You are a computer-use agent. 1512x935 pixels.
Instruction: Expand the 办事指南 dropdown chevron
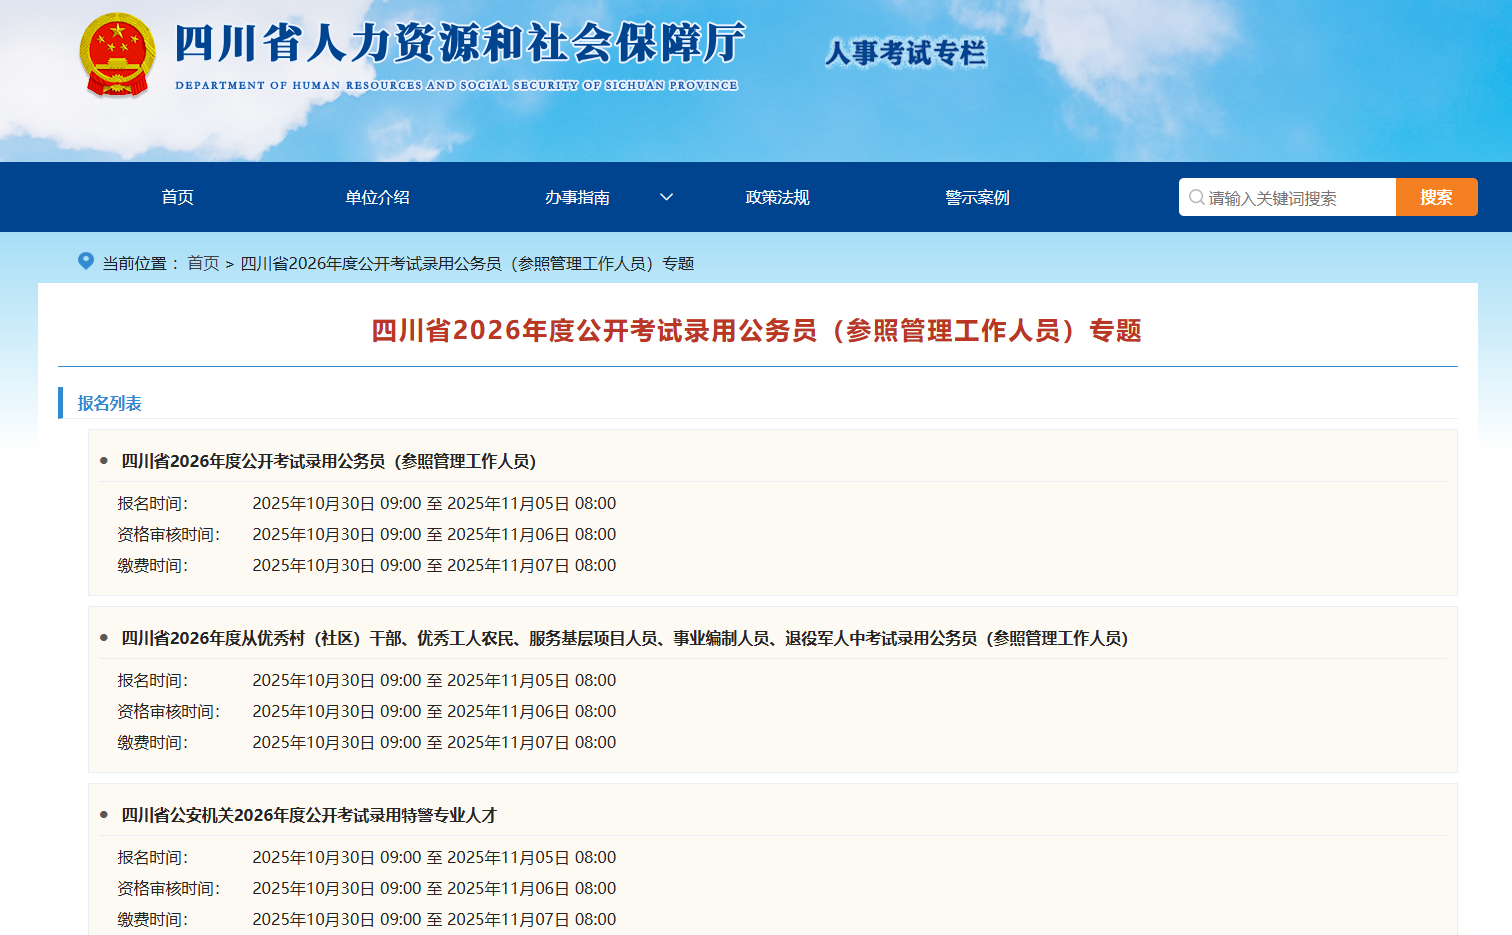tap(666, 197)
